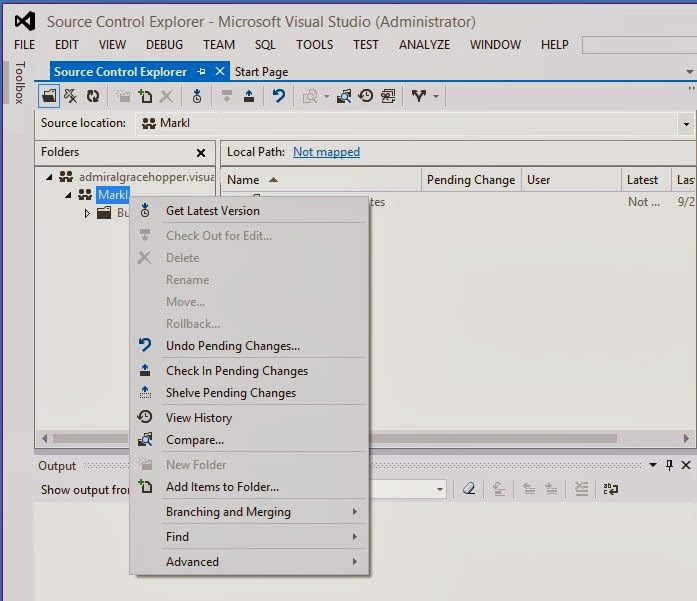The width and height of the screenshot is (697, 601).
Task: Select Shelve Pending Changes
Action: point(249,393)
